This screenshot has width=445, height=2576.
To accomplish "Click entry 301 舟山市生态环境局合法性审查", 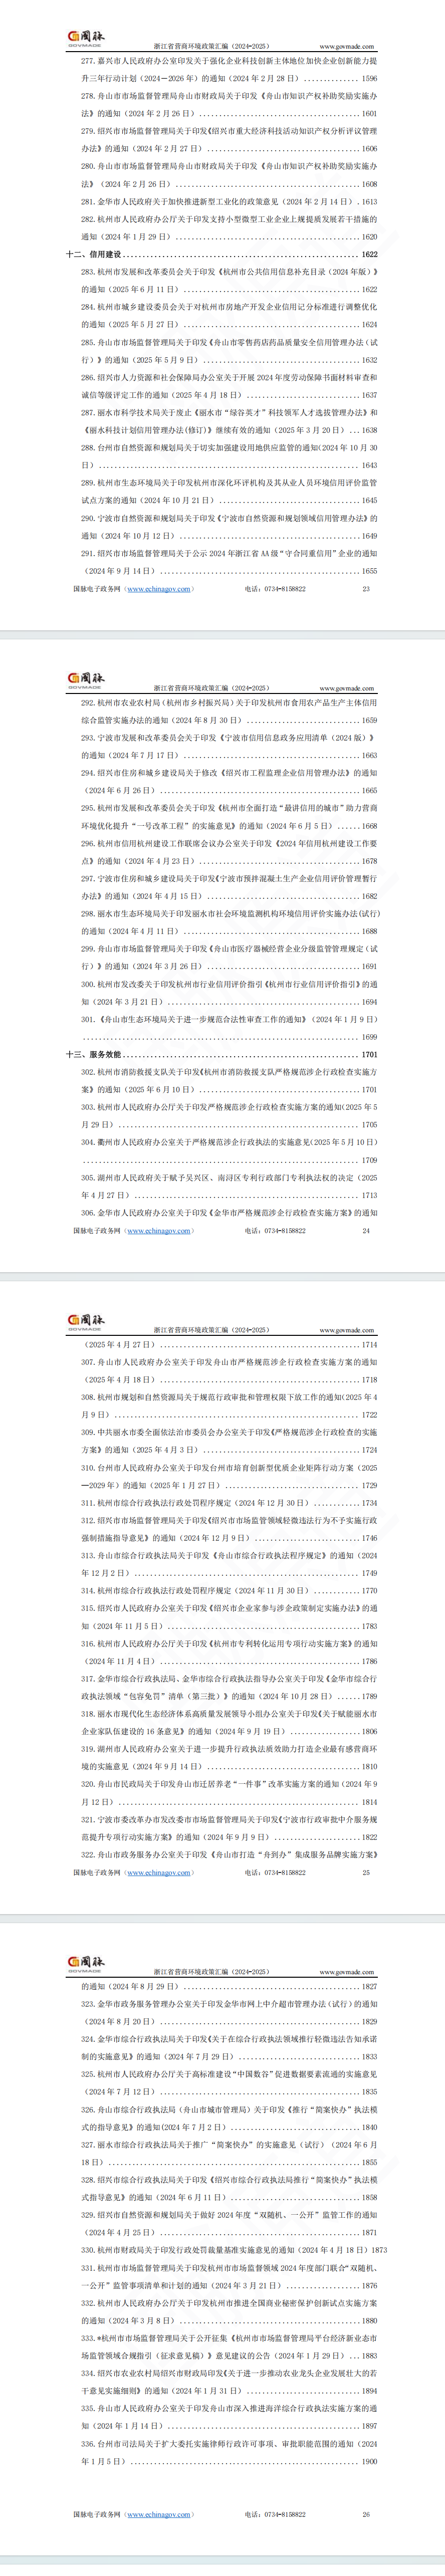I will tap(229, 1028).
